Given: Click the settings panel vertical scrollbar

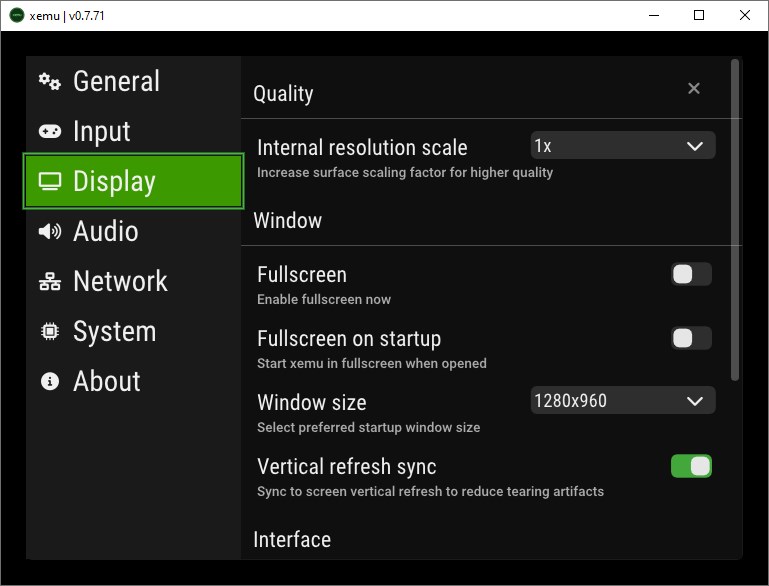Looking at the screenshot, I should tap(736, 220).
